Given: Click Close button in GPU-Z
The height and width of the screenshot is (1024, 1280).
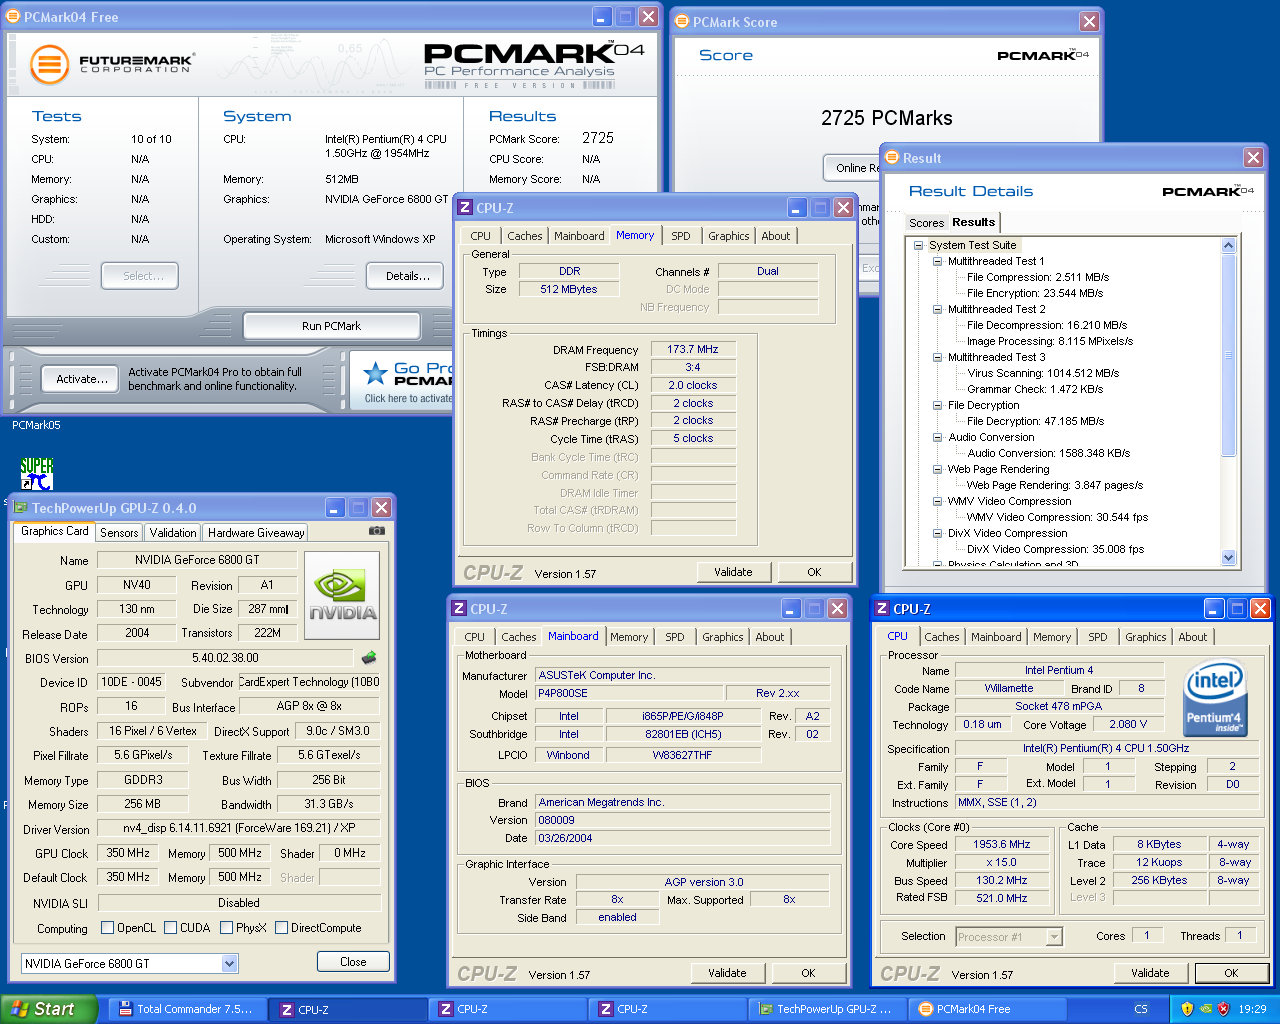Looking at the screenshot, I should 353,962.
